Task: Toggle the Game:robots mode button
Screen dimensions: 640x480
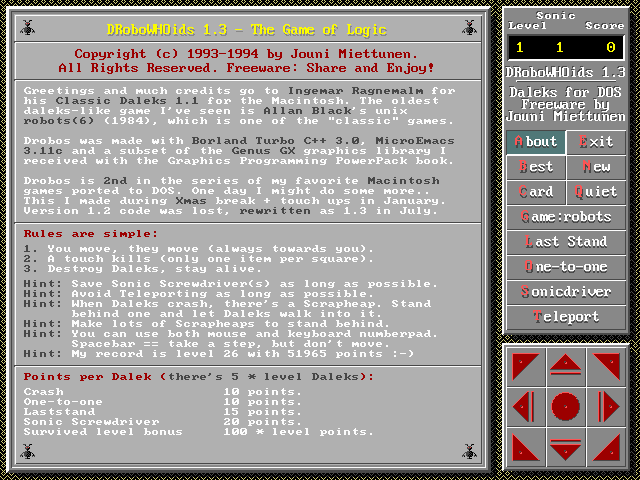Action: (566, 217)
